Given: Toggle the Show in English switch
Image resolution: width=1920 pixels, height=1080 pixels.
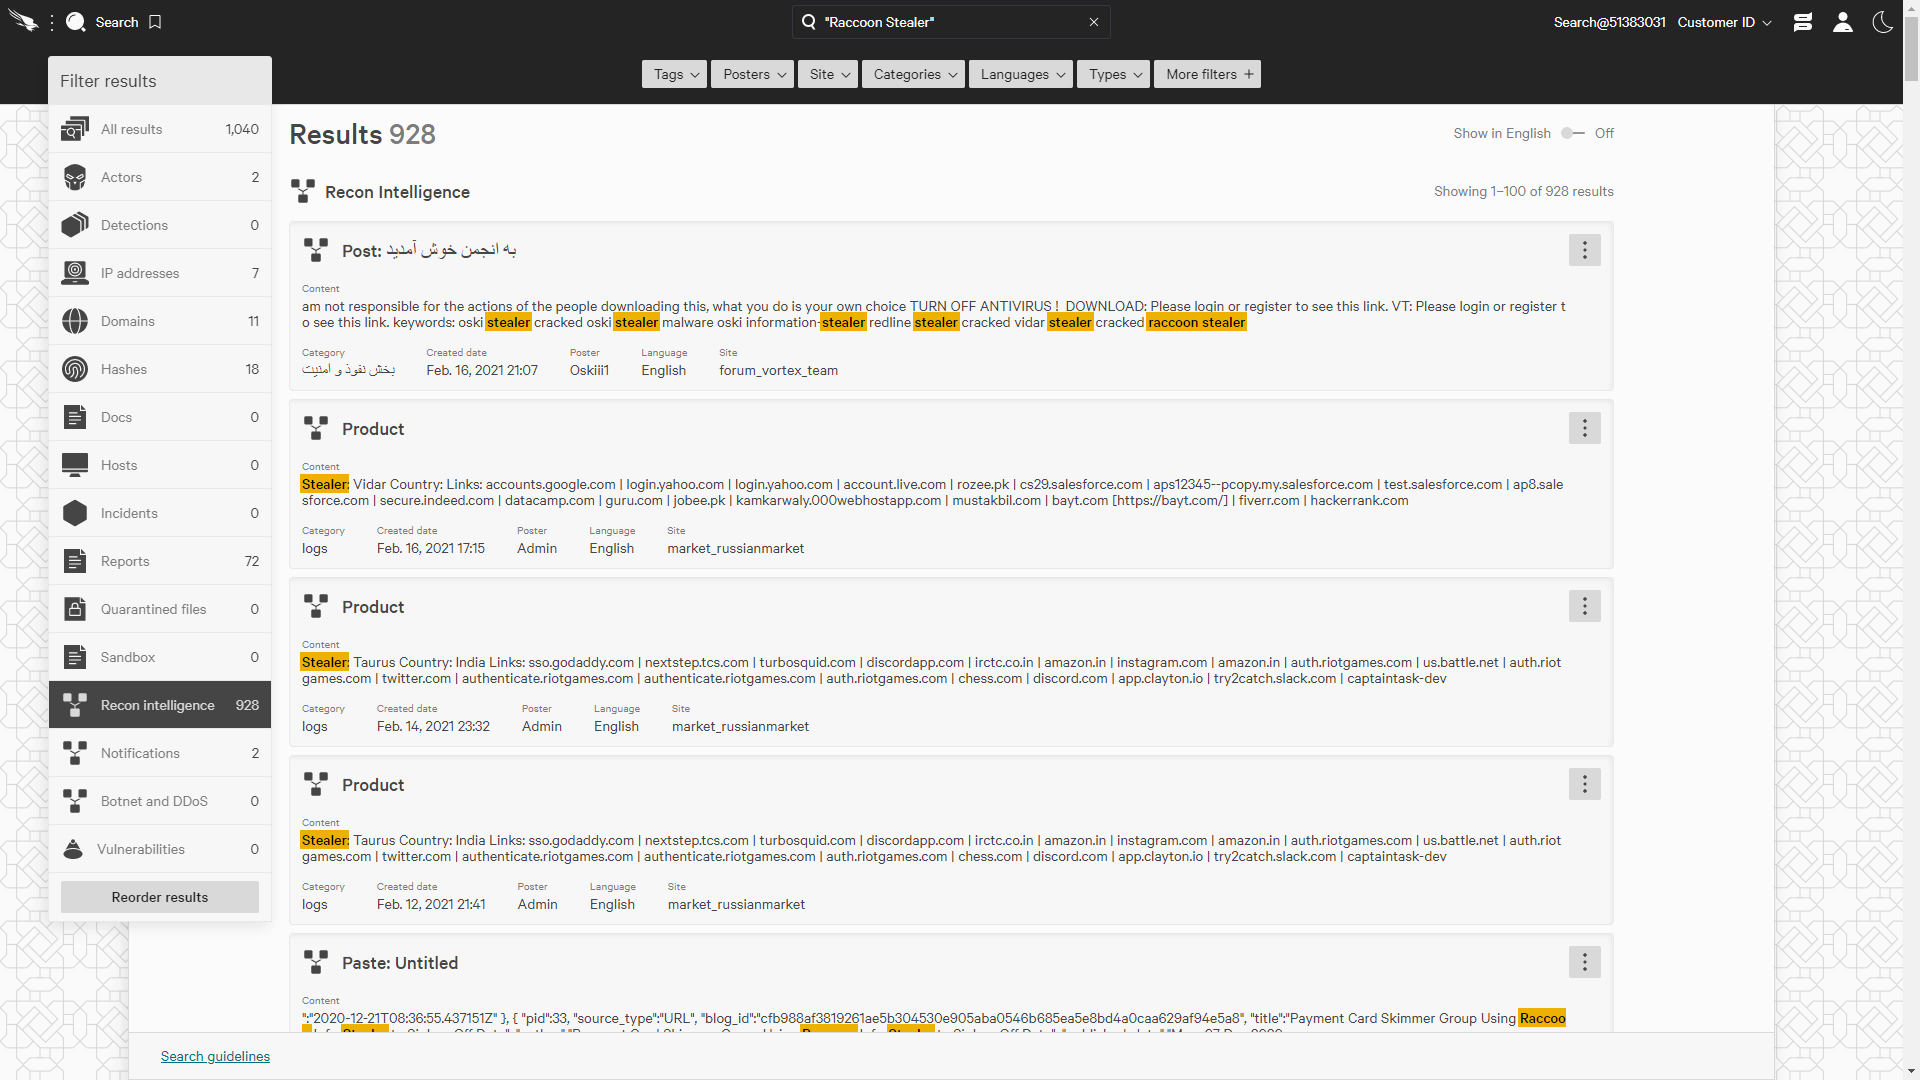Looking at the screenshot, I should coord(1573,133).
